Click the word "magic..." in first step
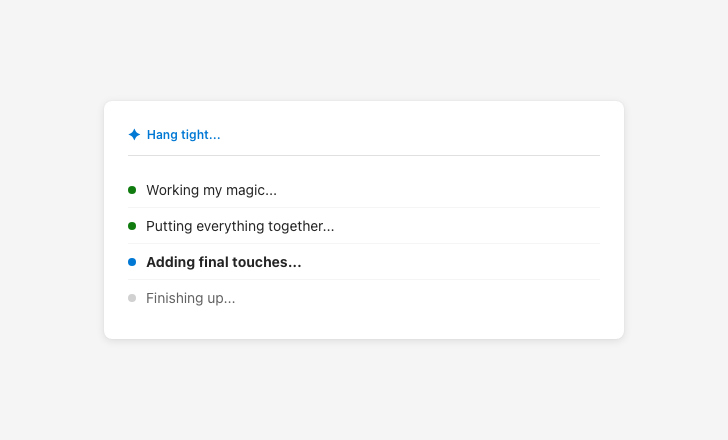This screenshot has width=728, height=440. (x=252, y=190)
